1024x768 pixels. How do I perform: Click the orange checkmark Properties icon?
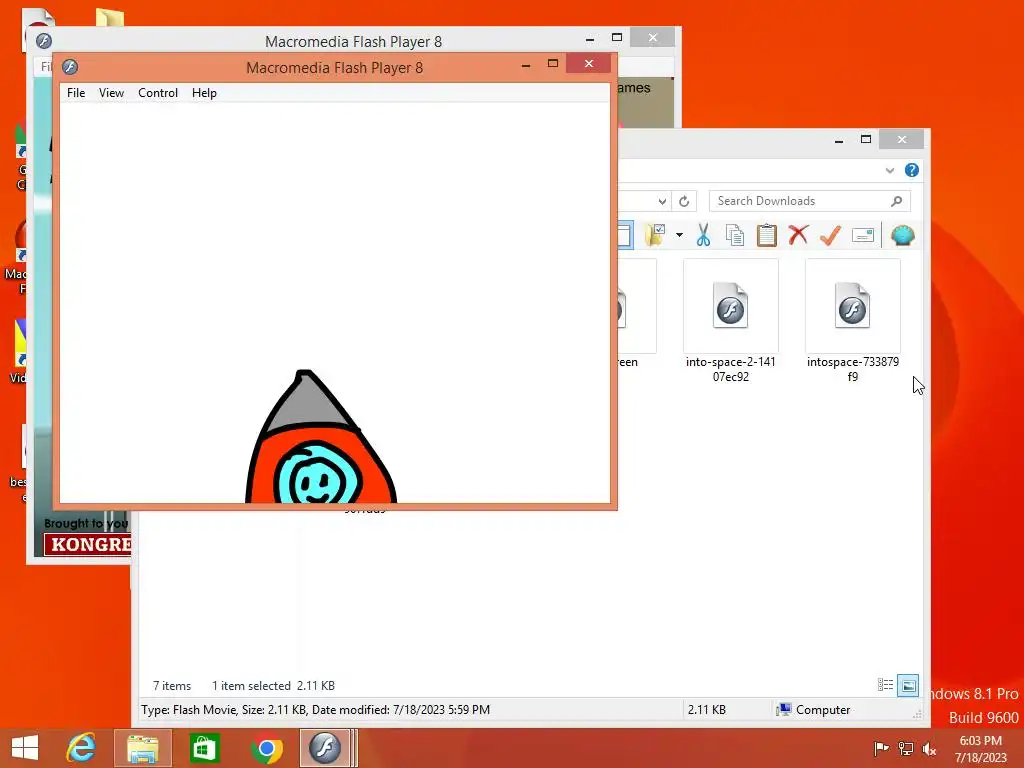(x=830, y=234)
